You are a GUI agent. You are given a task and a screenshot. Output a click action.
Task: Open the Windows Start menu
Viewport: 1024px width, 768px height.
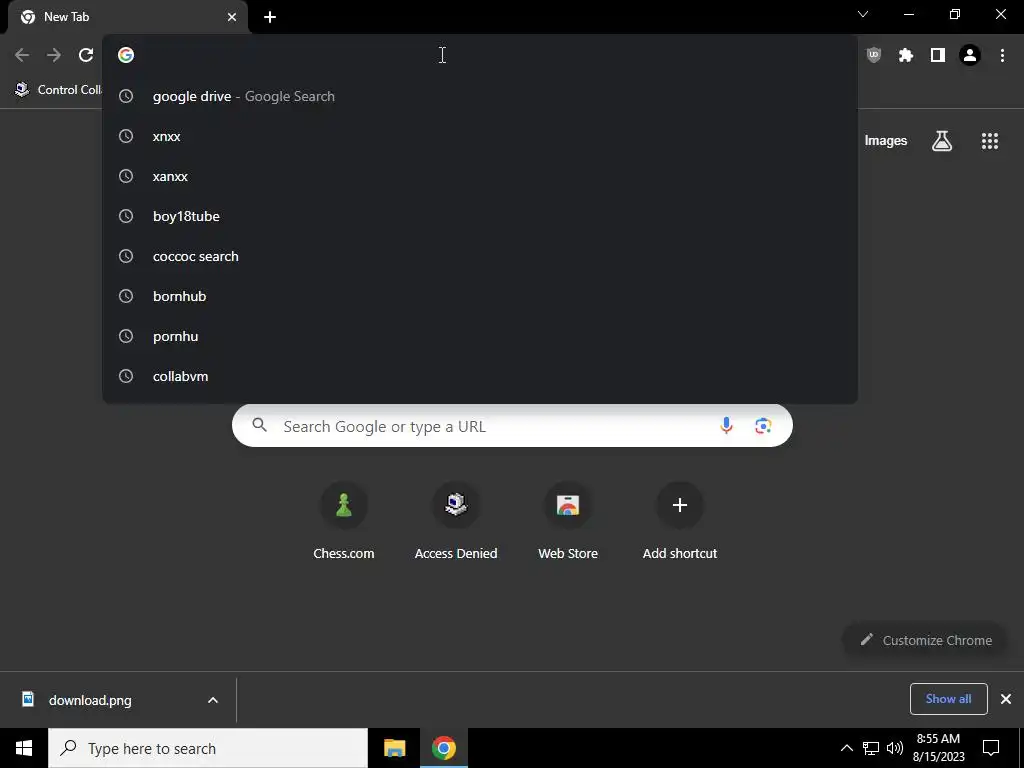point(24,748)
